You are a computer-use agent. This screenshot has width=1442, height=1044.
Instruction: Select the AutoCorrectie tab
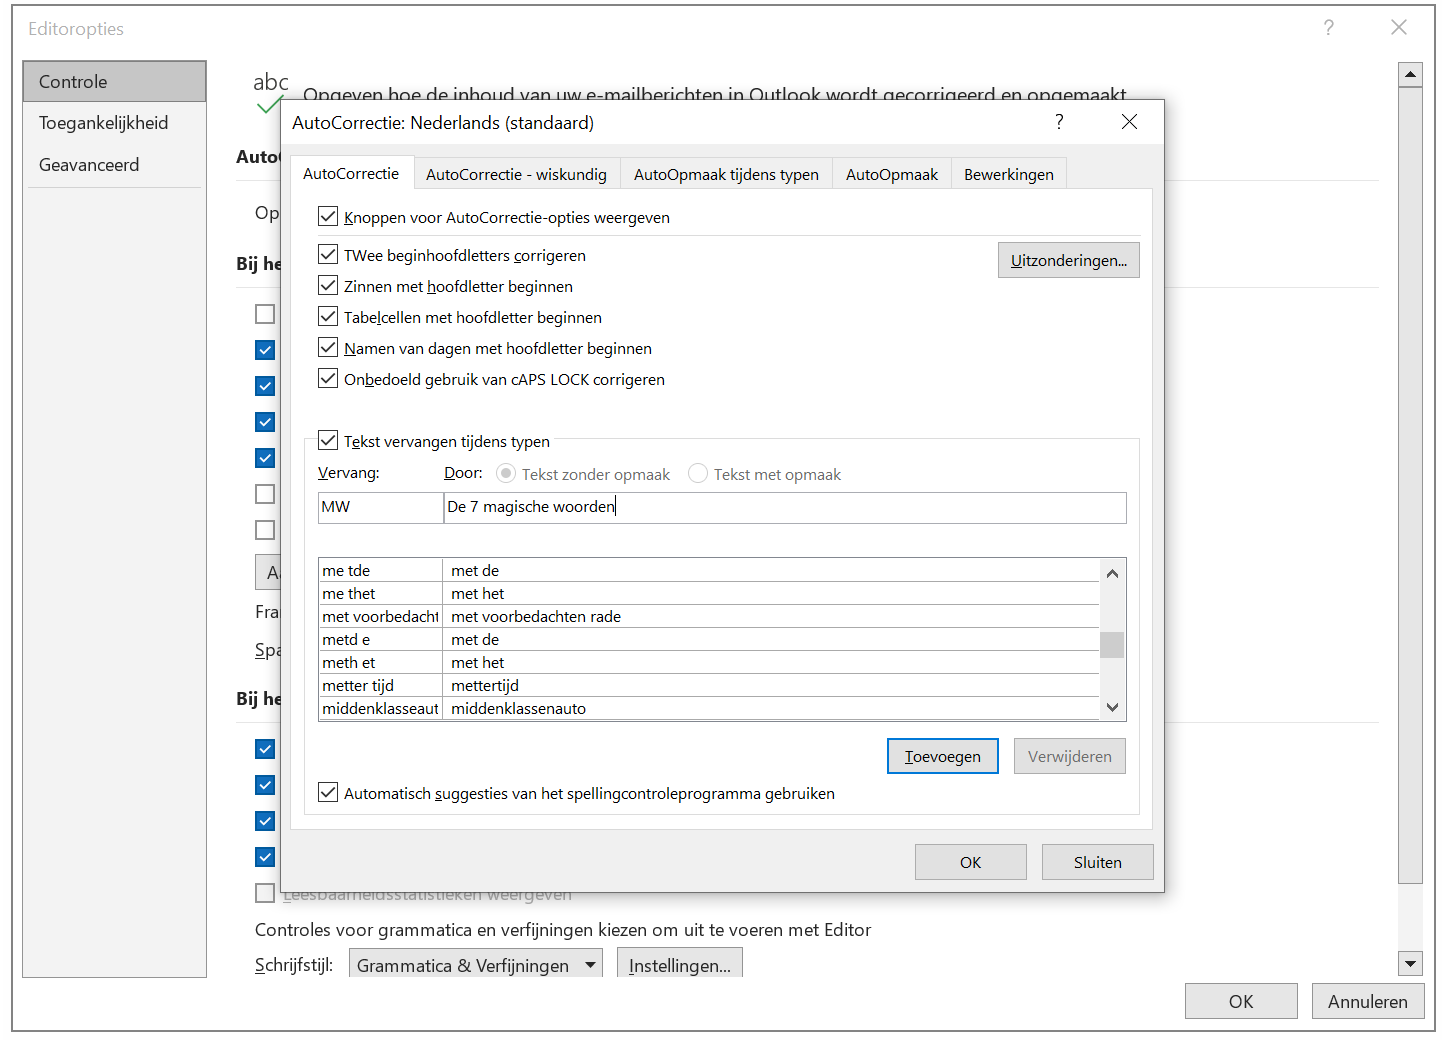point(351,173)
